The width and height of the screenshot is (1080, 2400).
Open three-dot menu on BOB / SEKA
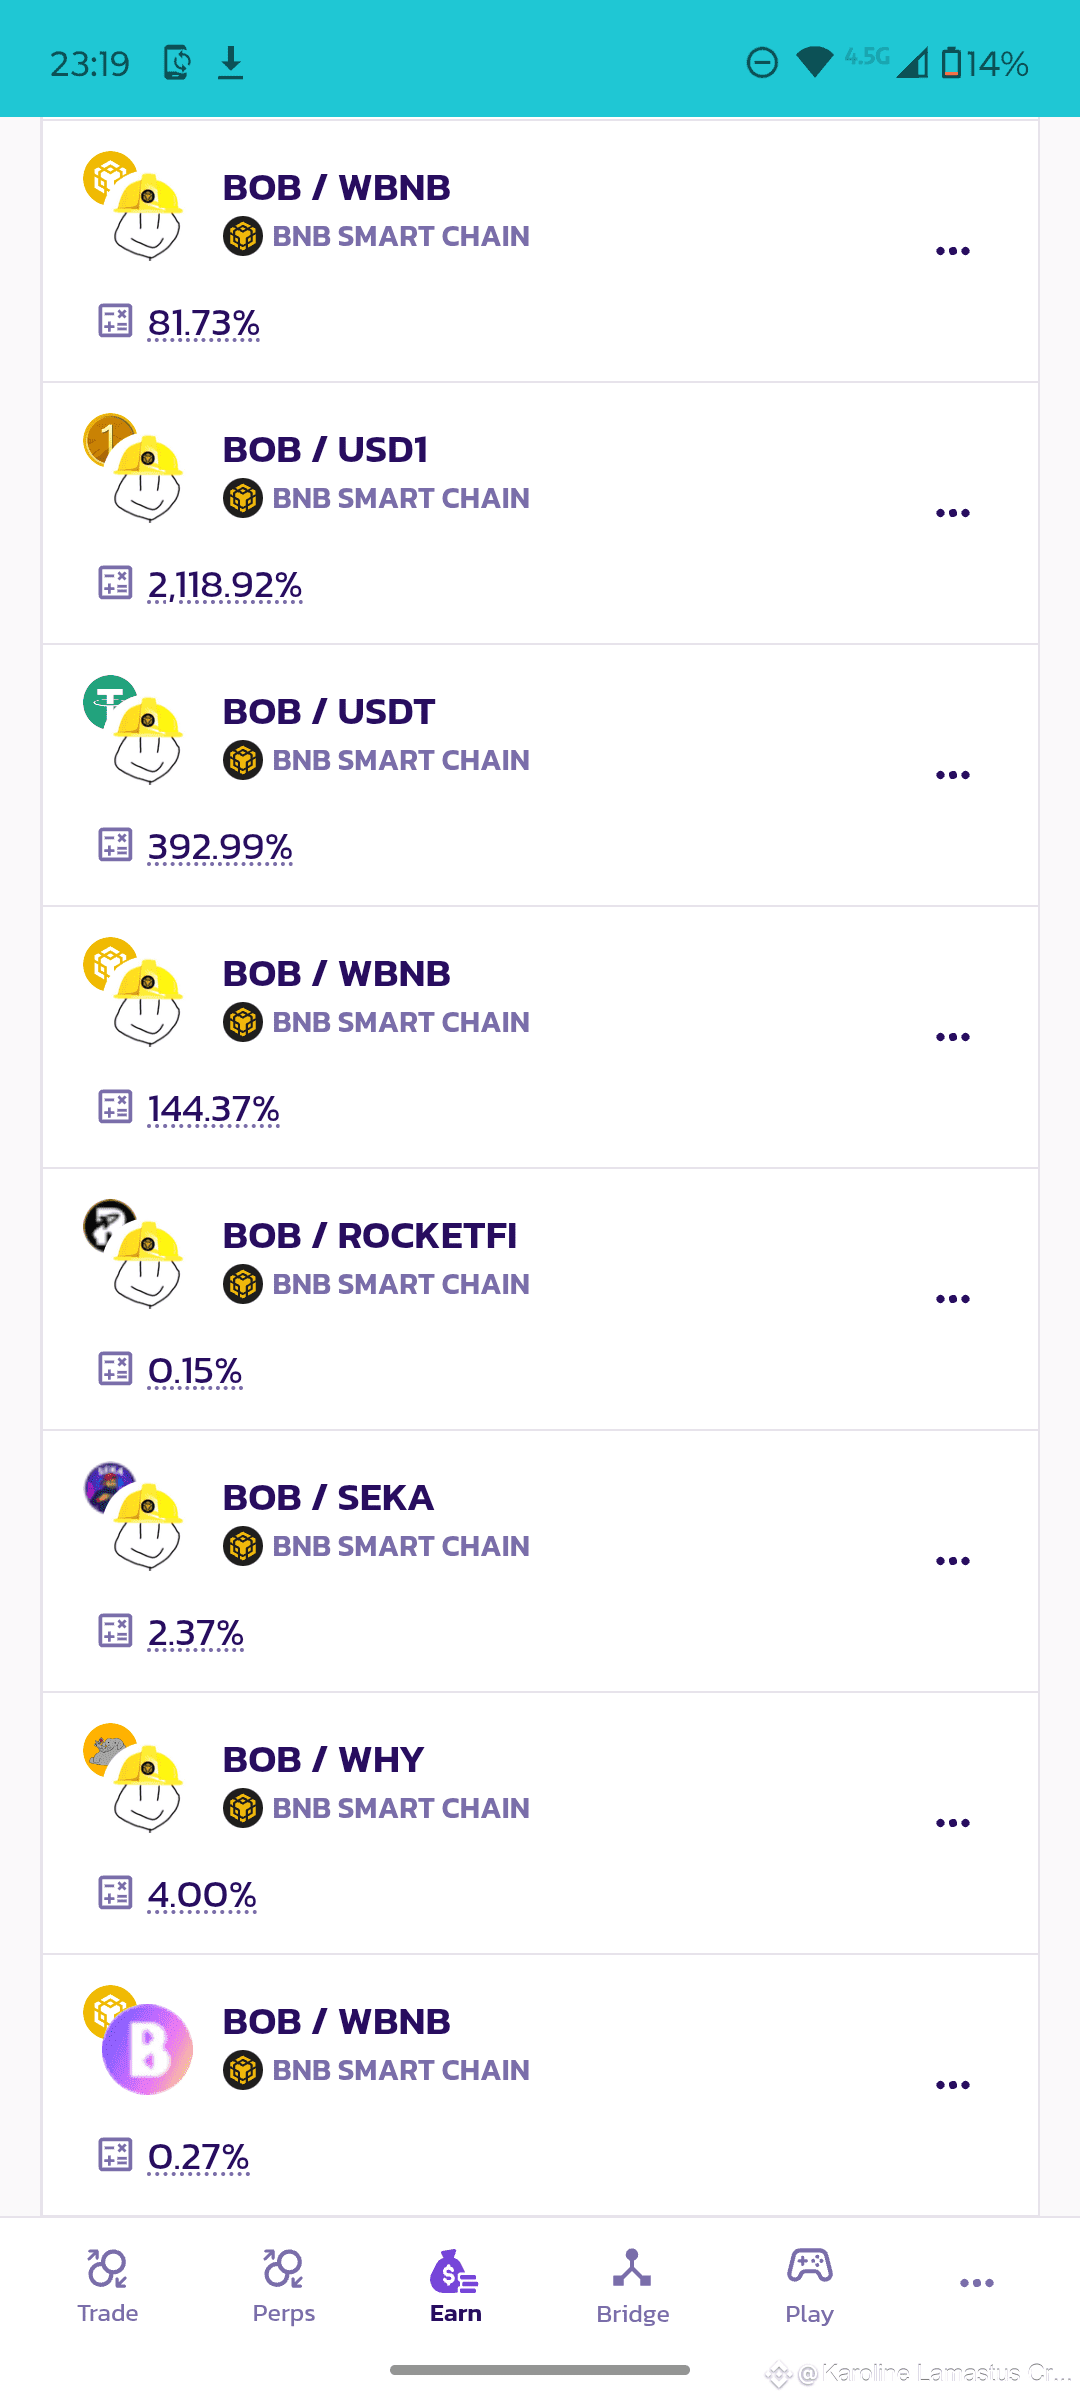coord(953,1561)
